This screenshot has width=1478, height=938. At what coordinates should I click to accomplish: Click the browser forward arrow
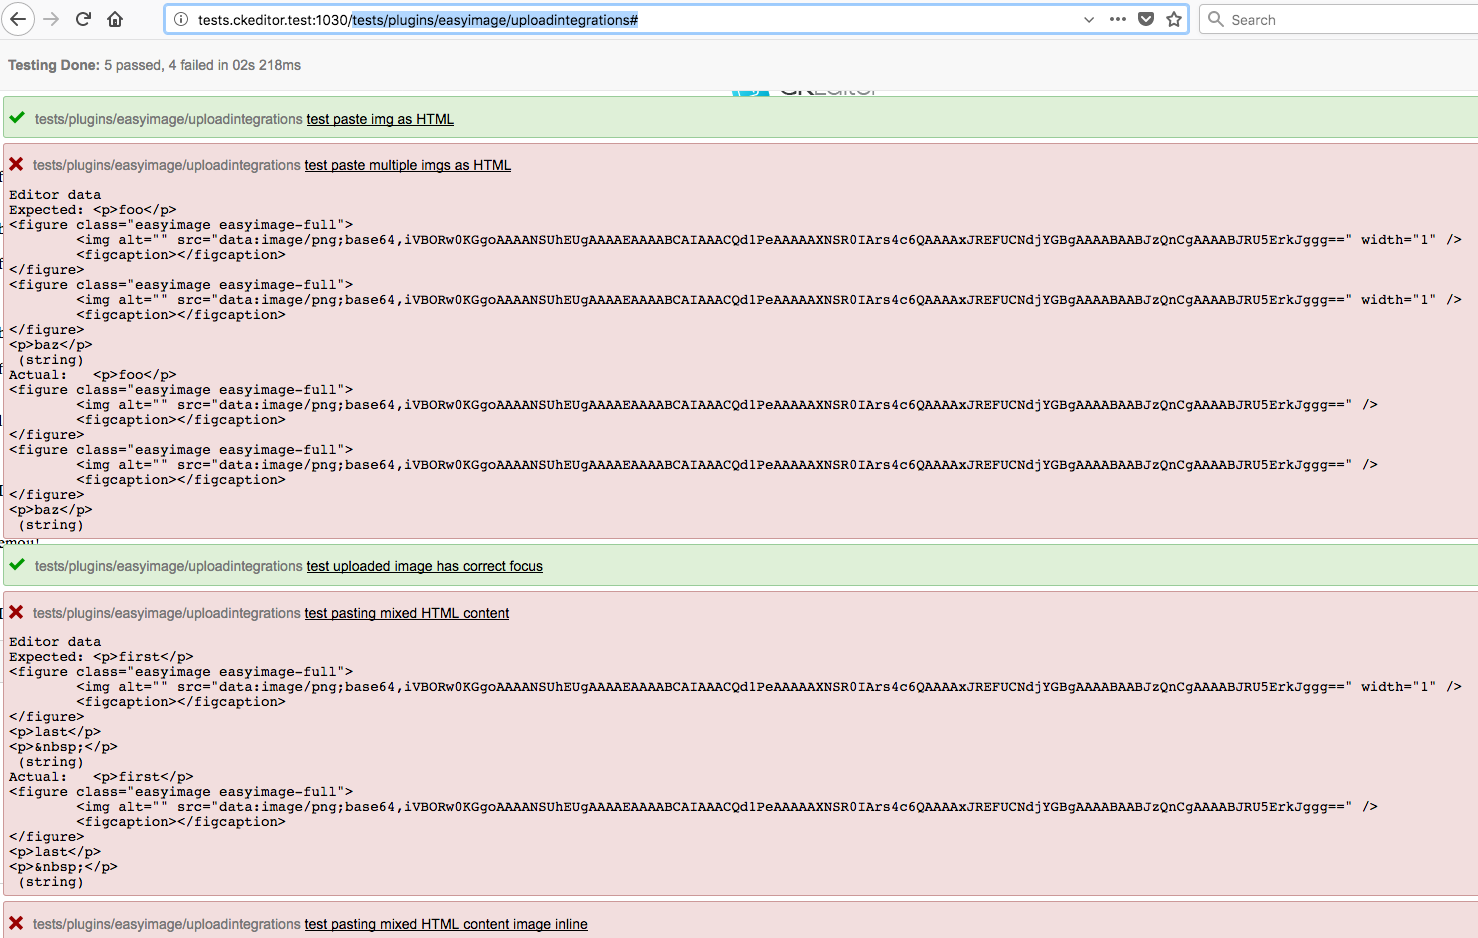pyautogui.click(x=52, y=19)
